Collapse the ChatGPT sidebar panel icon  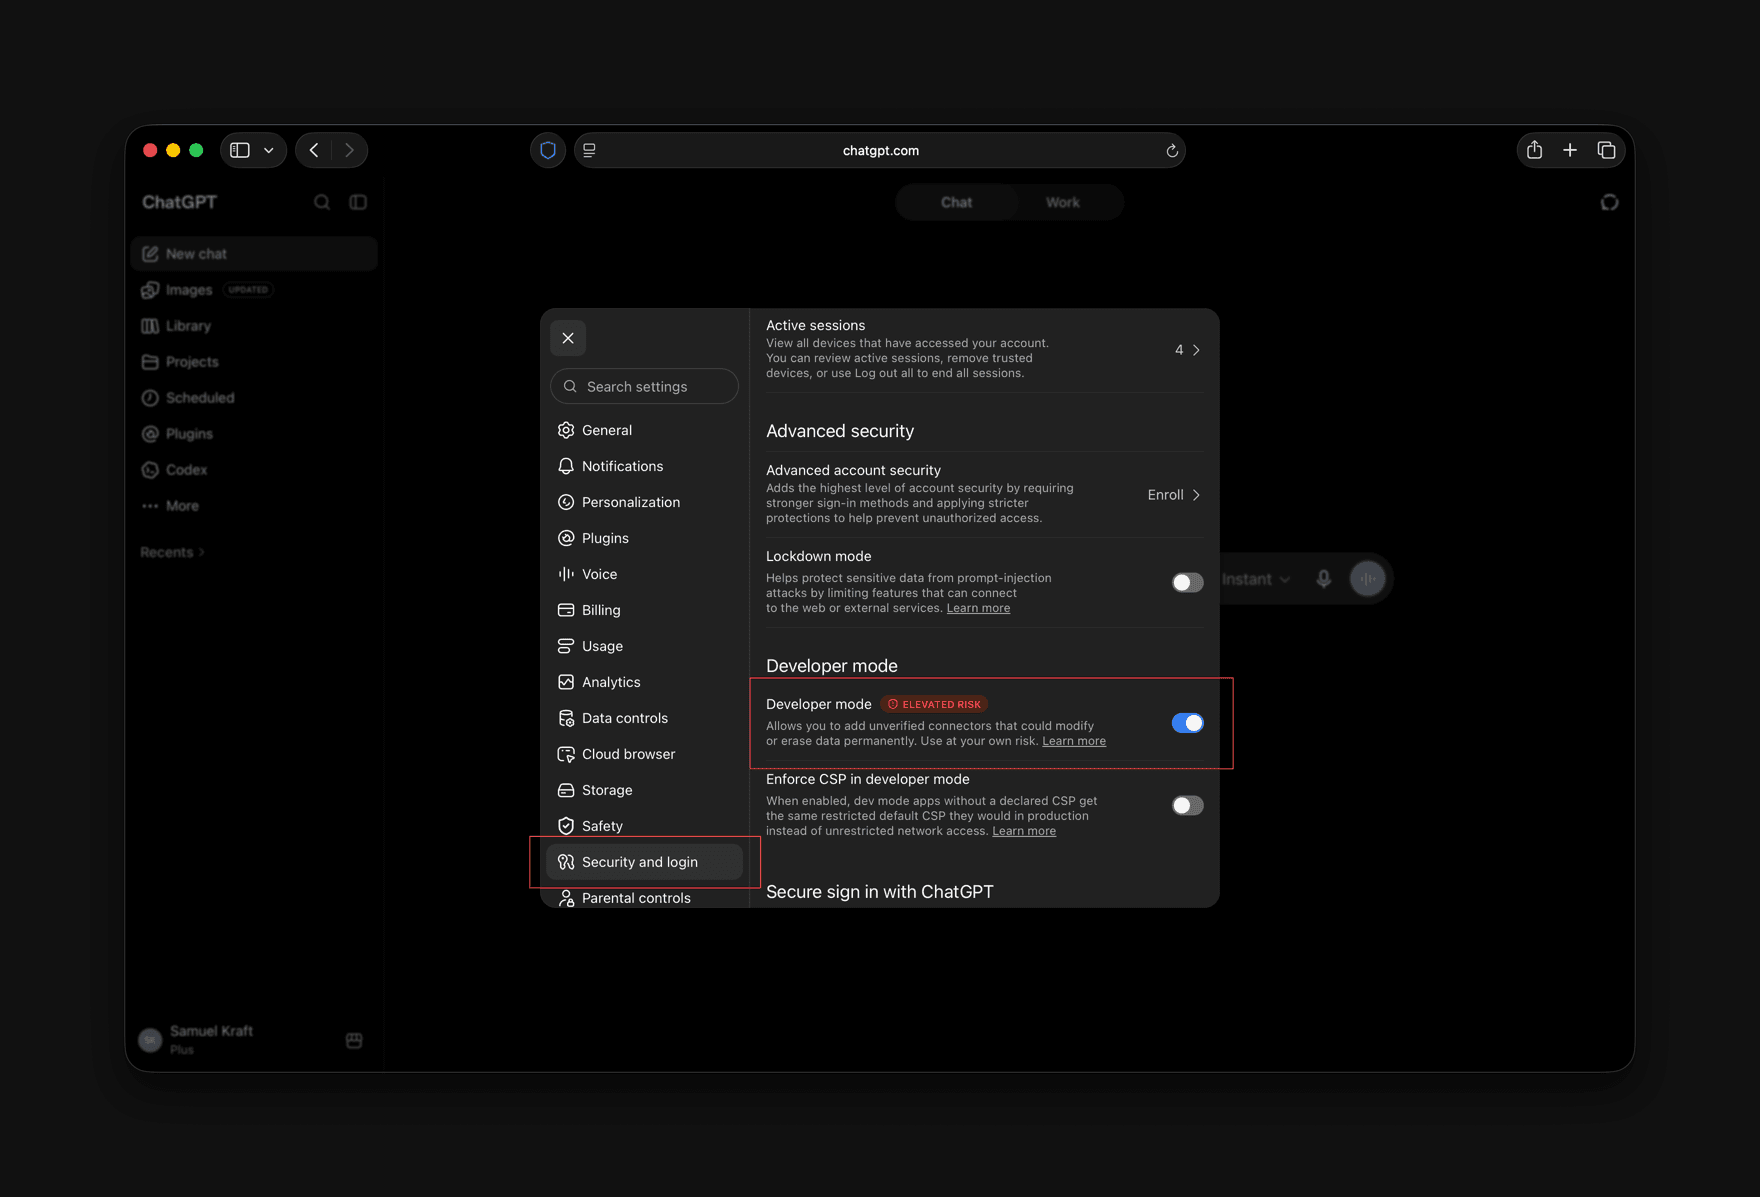pyautogui.click(x=358, y=202)
